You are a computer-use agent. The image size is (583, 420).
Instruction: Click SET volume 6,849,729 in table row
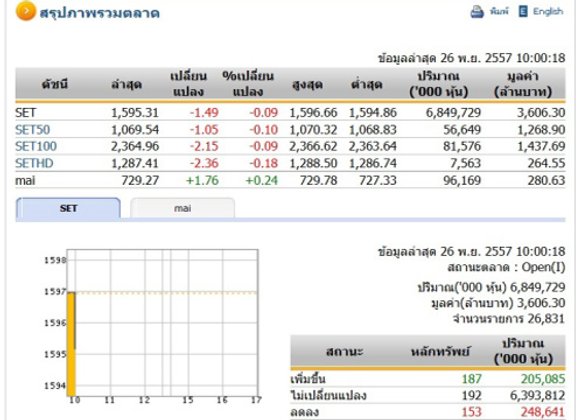click(453, 113)
